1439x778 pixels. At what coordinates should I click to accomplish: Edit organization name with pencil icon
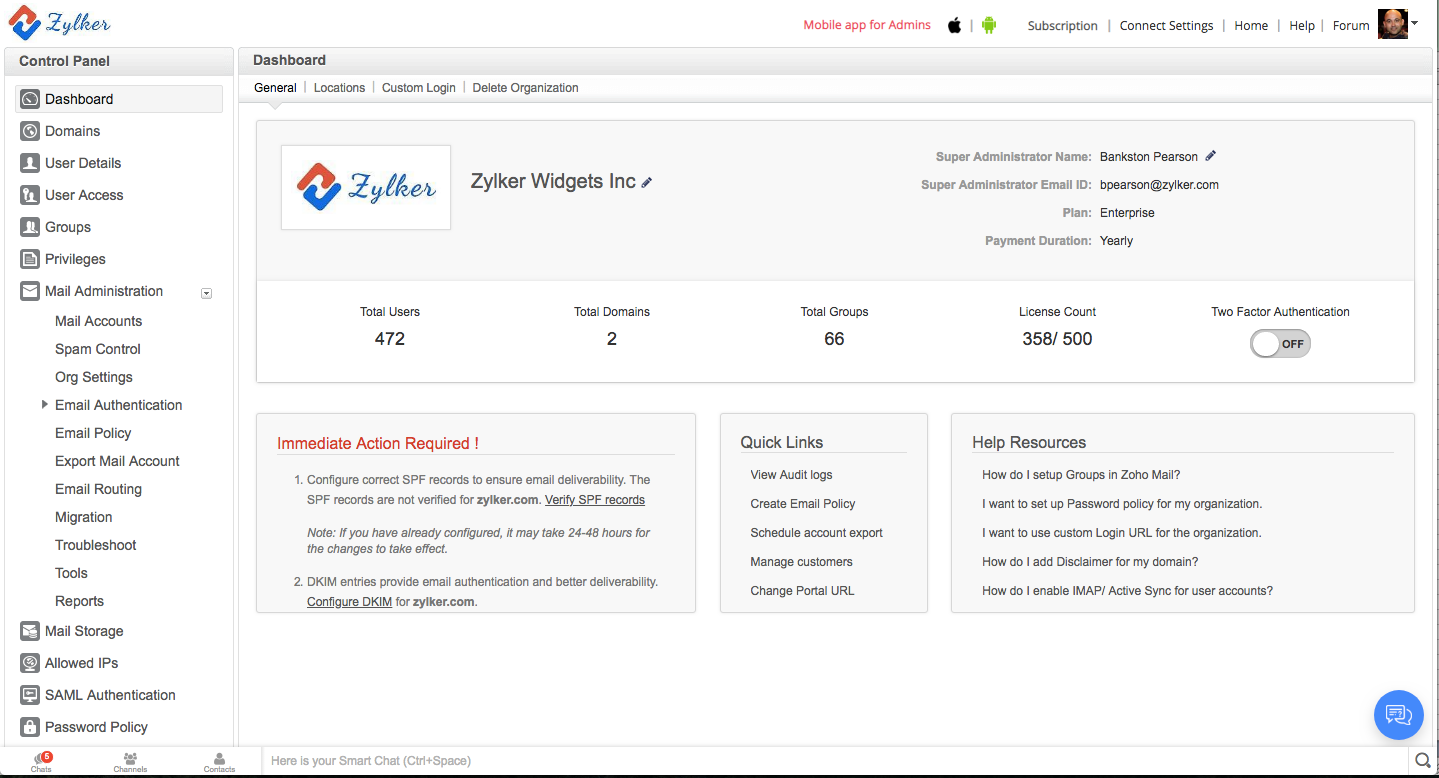click(x=647, y=183)
